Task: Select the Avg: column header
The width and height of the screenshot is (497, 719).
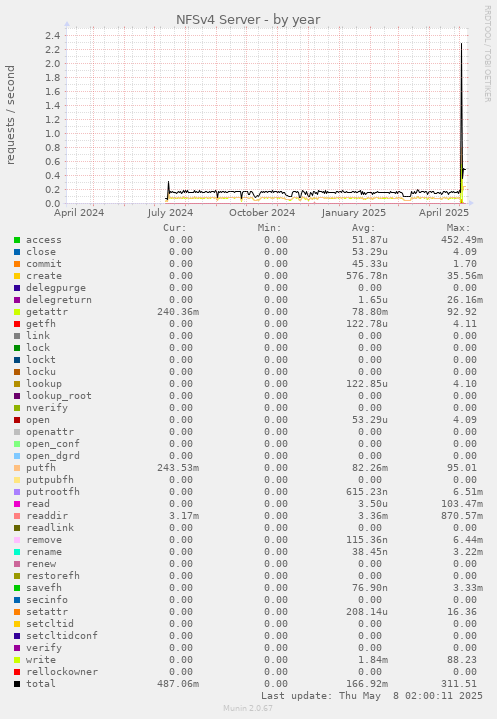Action: pos(364,228)
